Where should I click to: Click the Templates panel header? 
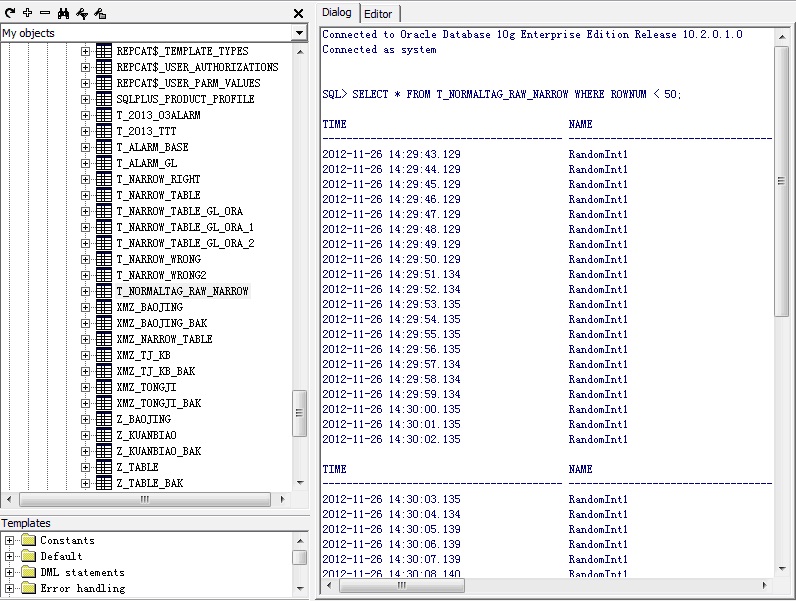pos(26,523)
